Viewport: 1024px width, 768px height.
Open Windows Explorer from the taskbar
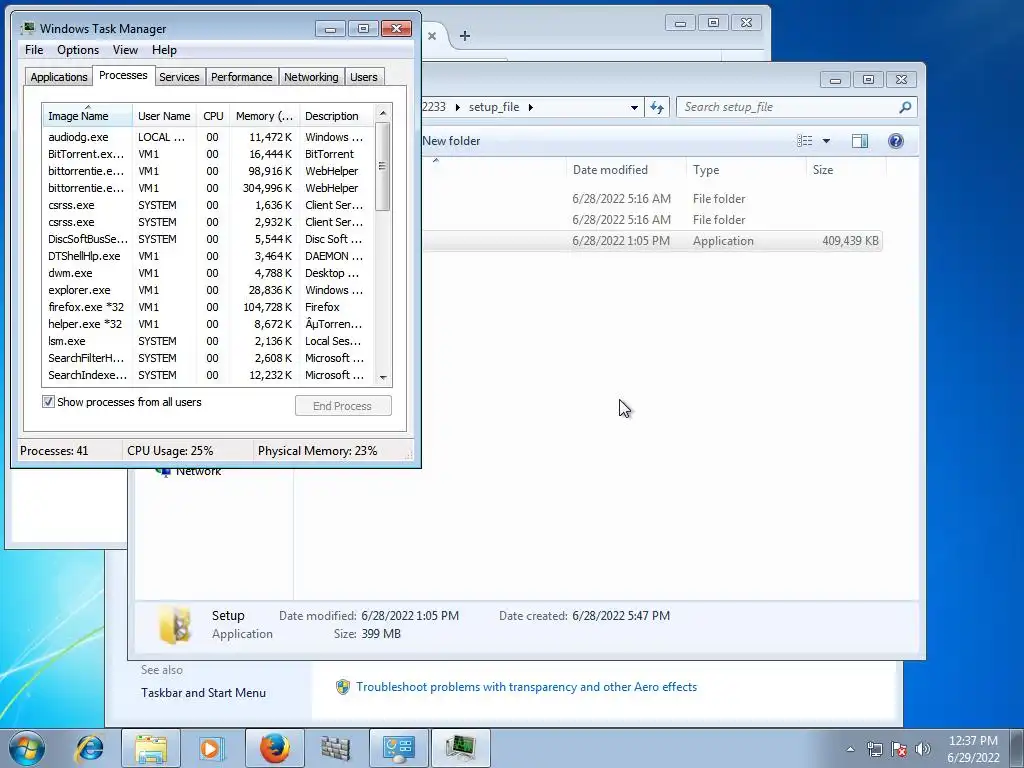(x=151, y=748)
